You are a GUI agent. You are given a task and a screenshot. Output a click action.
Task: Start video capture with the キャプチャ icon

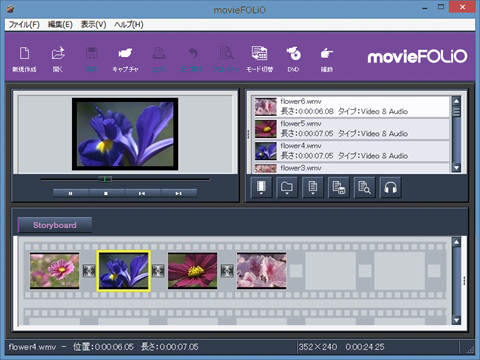(x=125, y=59)
